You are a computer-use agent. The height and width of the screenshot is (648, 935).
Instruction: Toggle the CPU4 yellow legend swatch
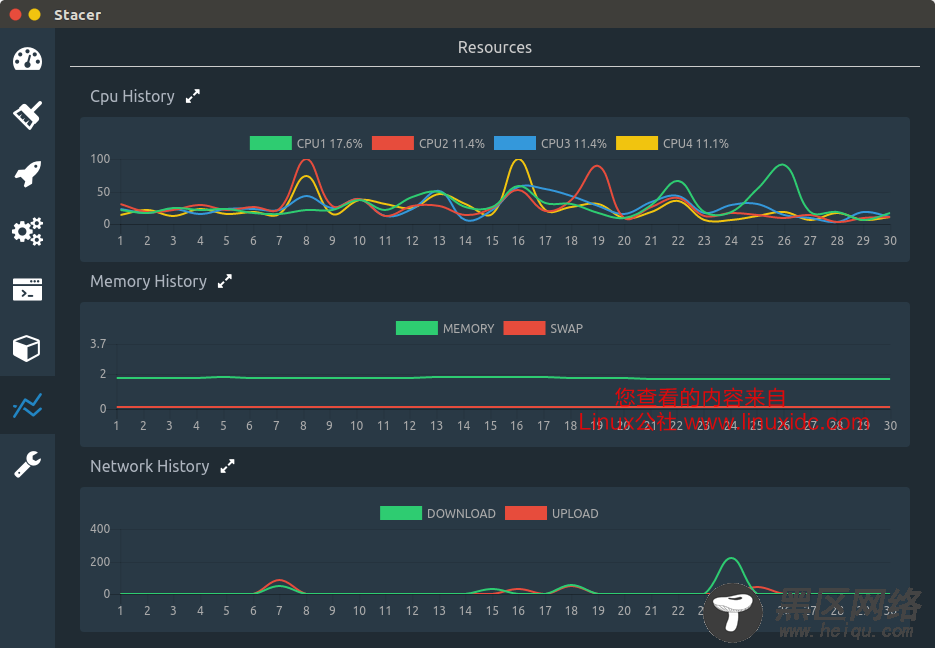637,143
